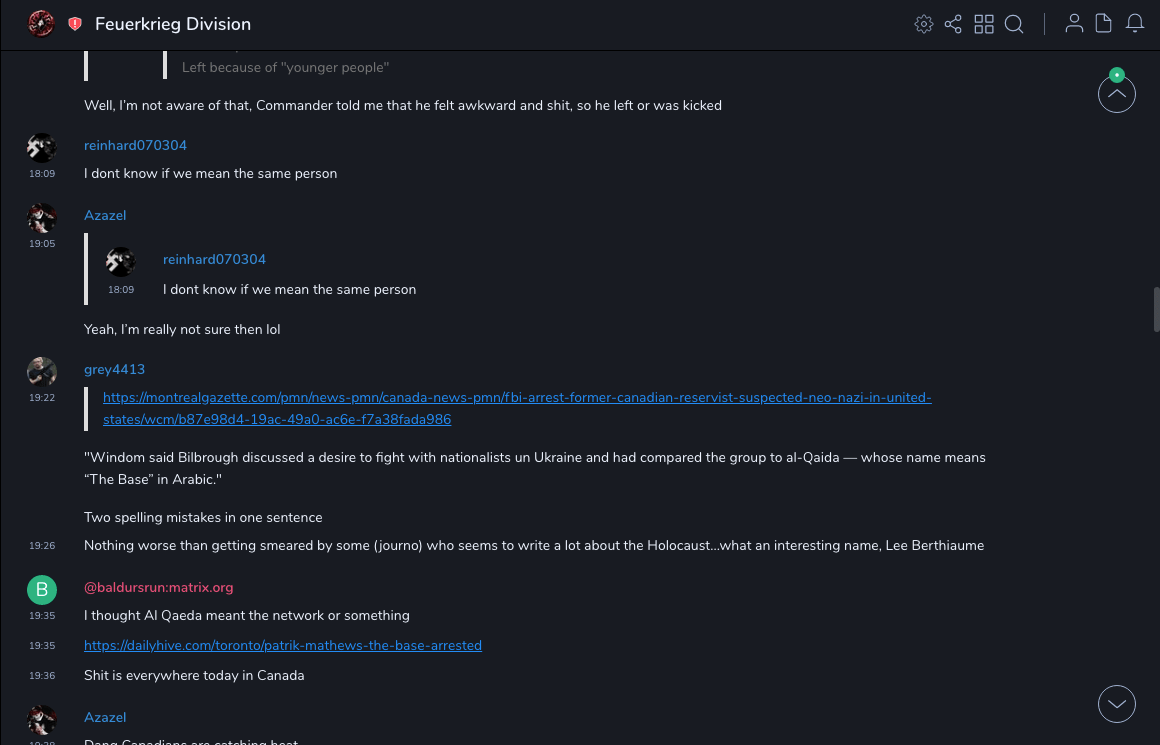Viewport: 1160px width, 745px height.
Task: Open the dailyhive.com Patrik Mathews link
Action: click(283, 646)
